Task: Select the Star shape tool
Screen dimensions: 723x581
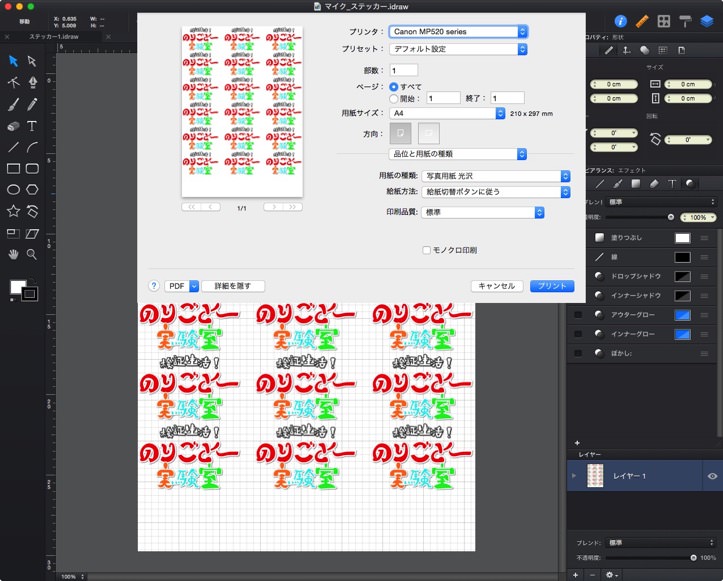Action: click(14, 211)
